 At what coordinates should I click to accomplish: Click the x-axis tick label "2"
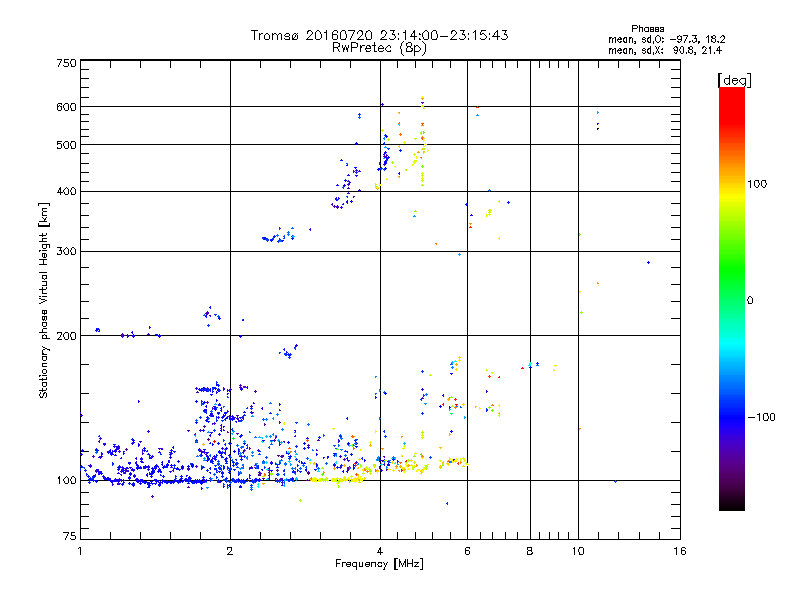tap(230, 551)
